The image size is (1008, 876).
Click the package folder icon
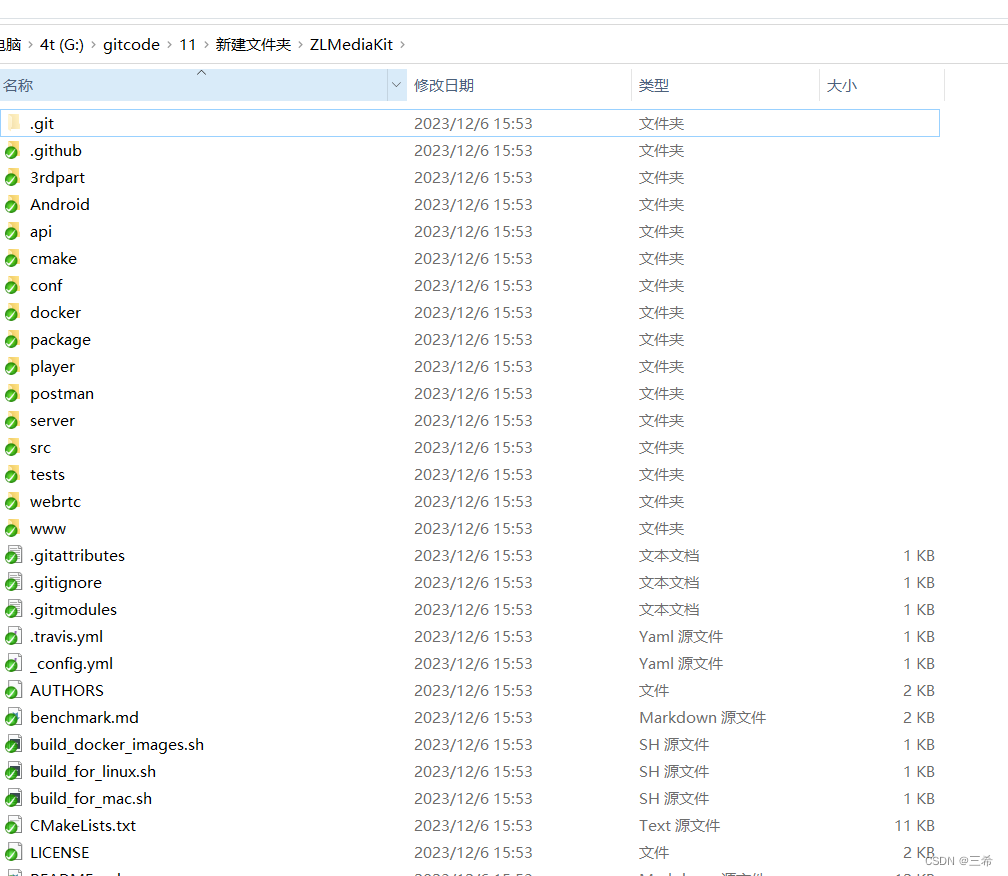[x=13, y=339]
